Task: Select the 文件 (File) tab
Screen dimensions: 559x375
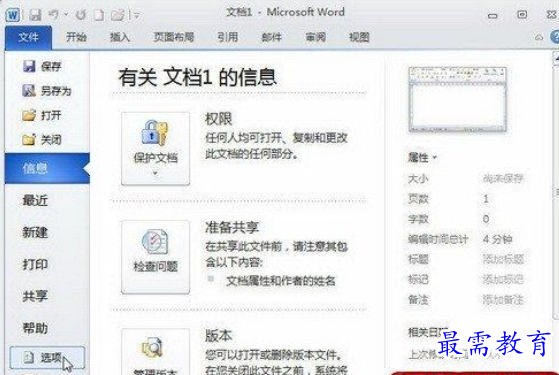Action: 28,38
